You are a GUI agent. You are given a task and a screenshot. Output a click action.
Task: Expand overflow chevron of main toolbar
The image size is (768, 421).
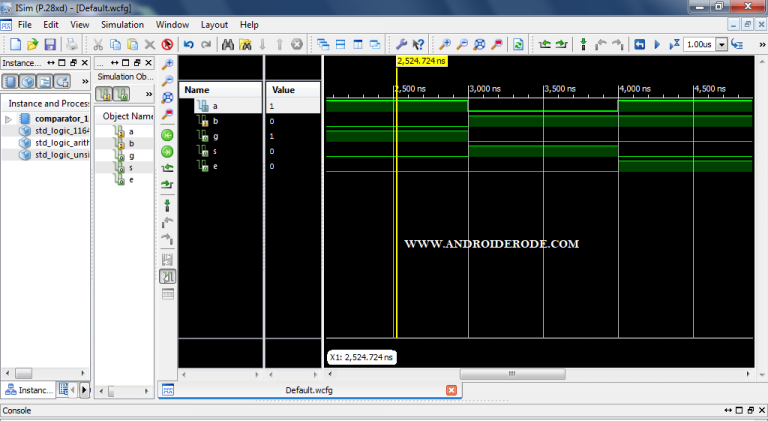762,45
